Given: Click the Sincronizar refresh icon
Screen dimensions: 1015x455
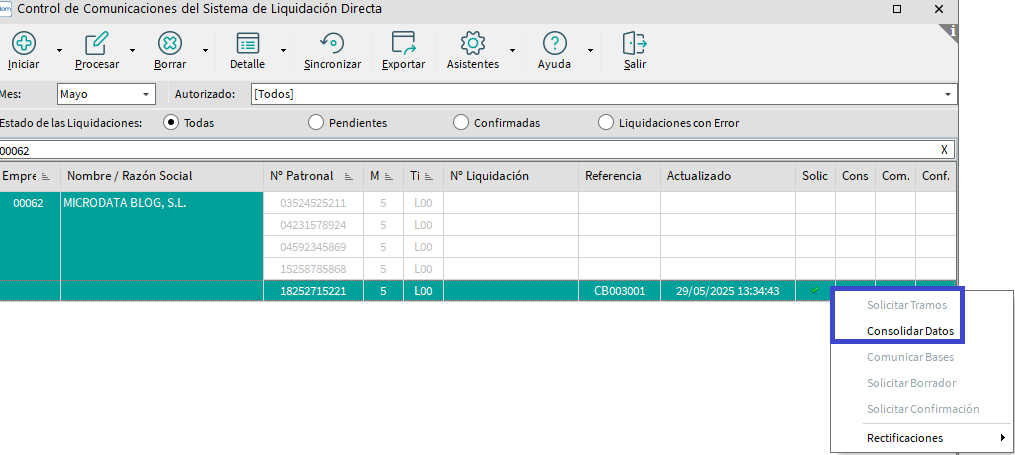Looking at the screenshot, I should point(332,44).
